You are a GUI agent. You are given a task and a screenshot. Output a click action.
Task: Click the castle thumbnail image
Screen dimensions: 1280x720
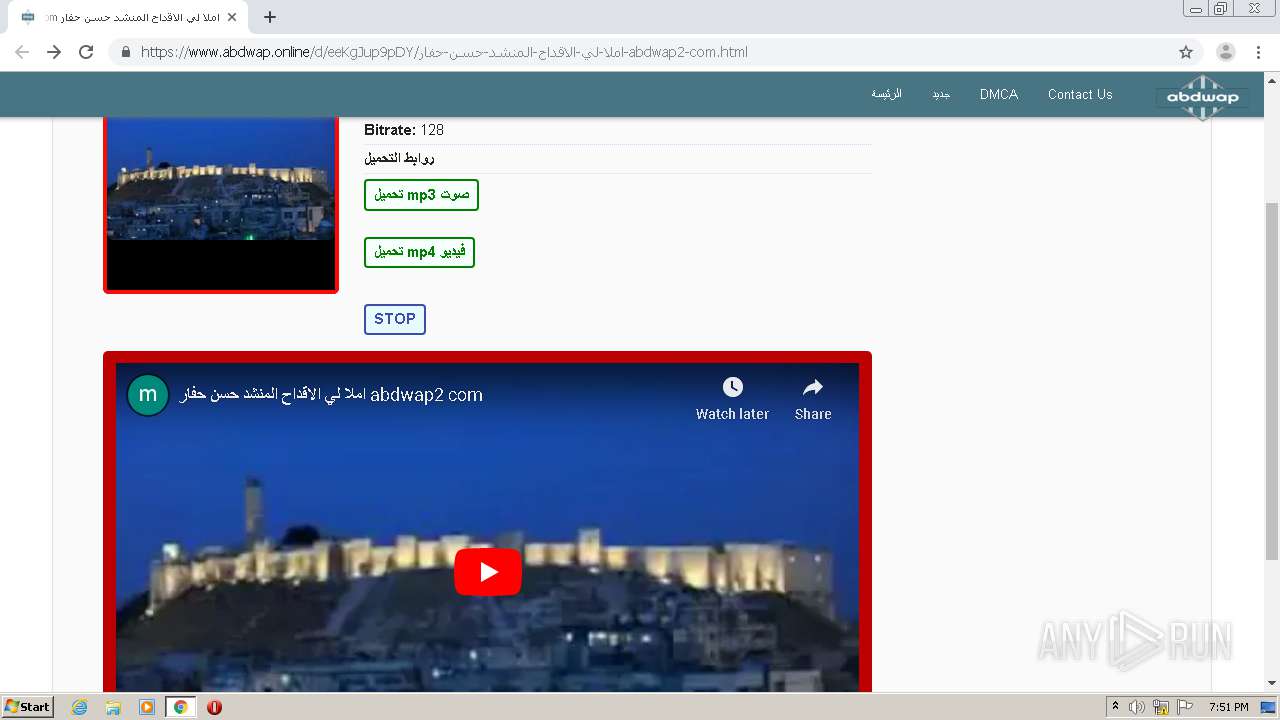[221, 205]
